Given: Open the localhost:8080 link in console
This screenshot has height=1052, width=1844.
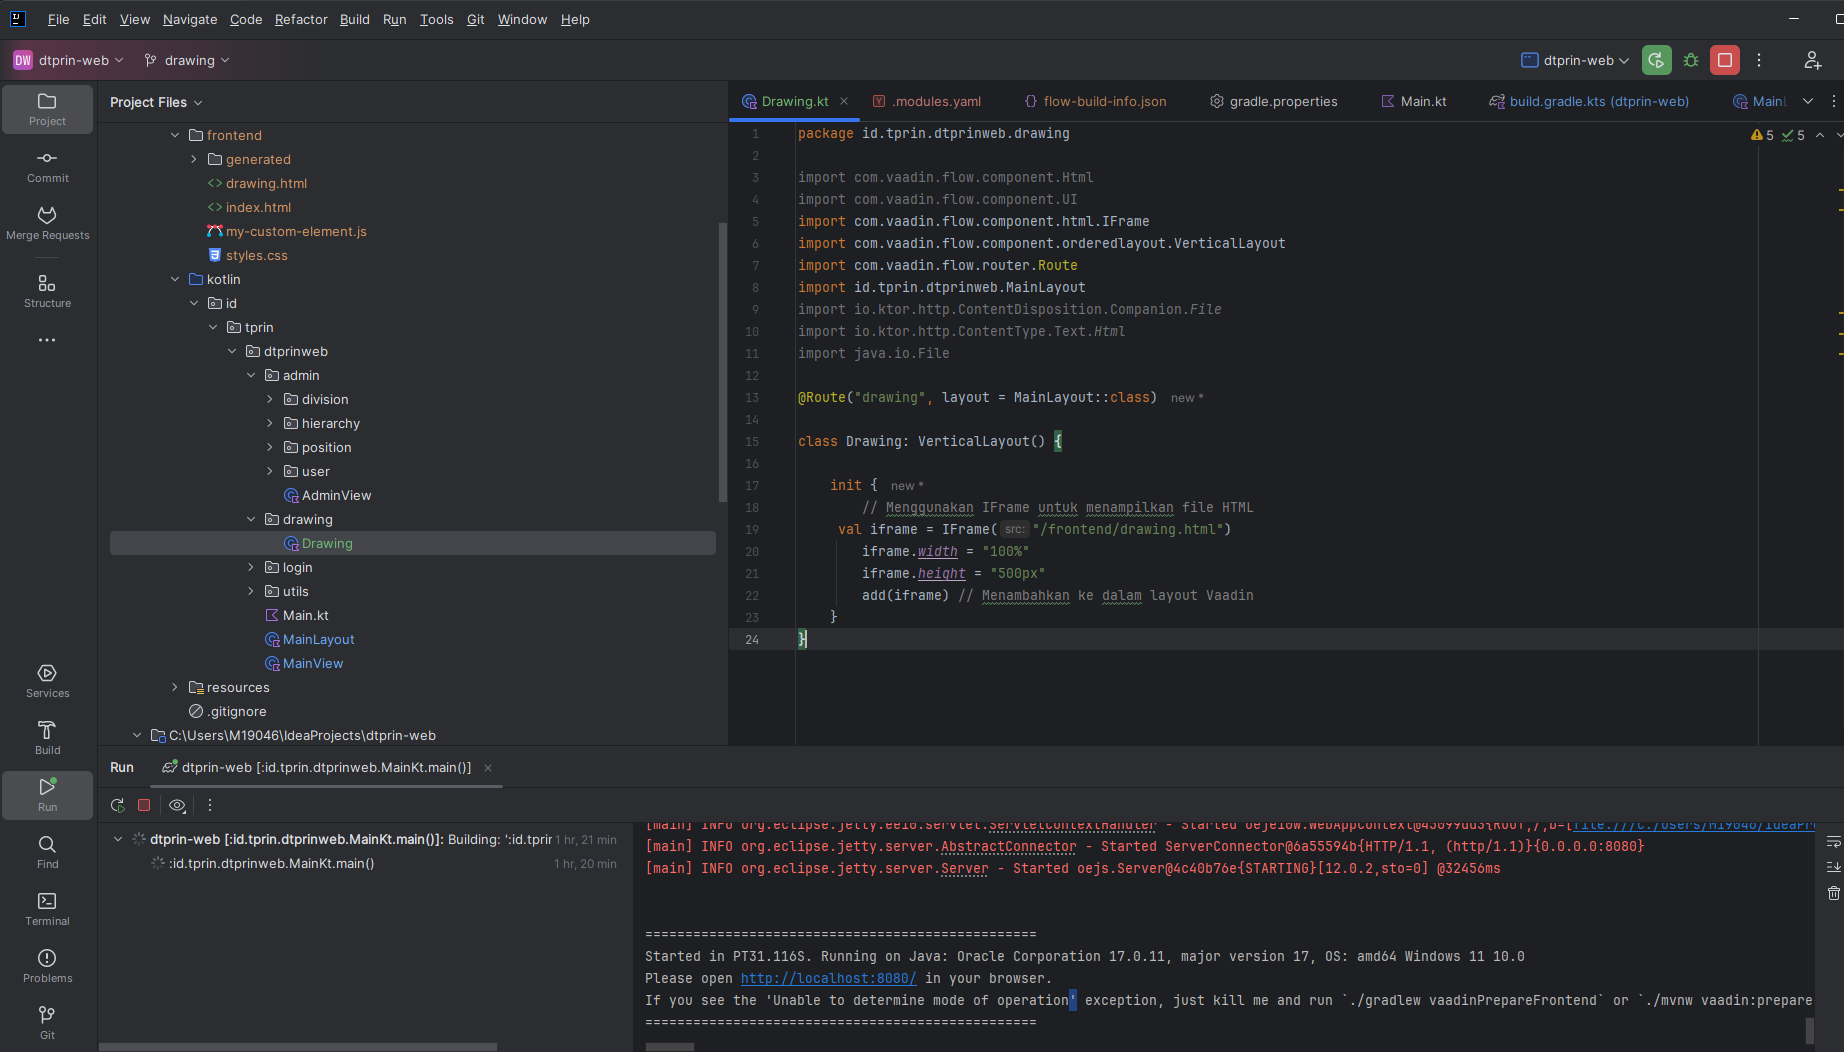Looking at the screenshot, I should tap(828, 978).
